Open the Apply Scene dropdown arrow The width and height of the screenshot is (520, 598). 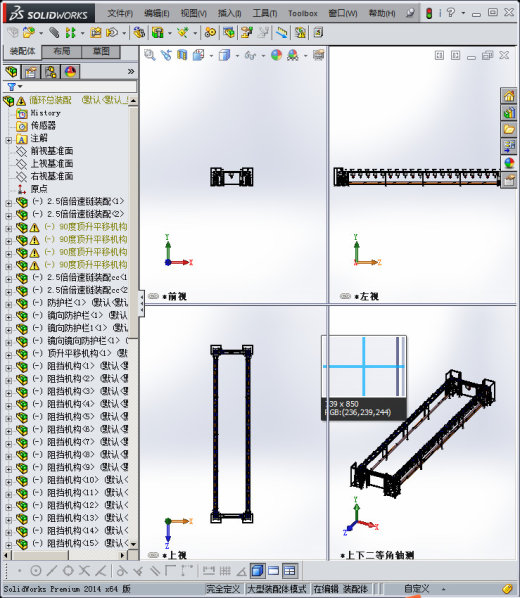[305, 56]
